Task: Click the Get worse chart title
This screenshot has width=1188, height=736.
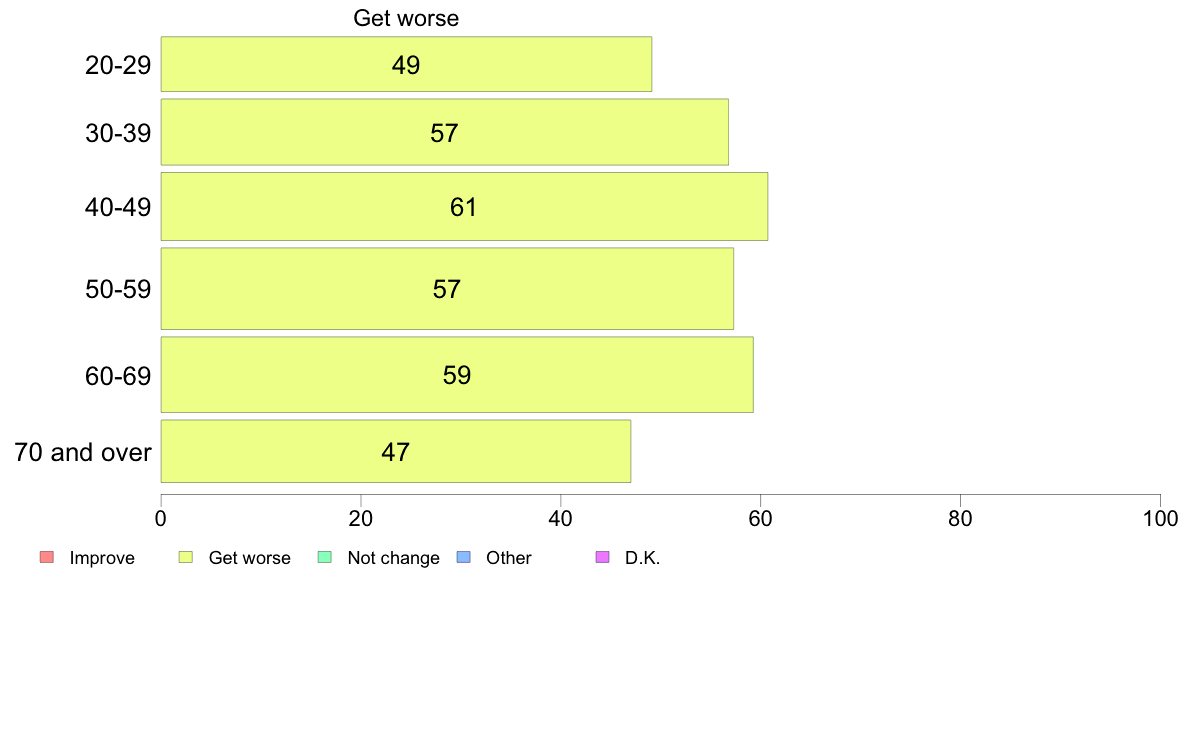Action: [406, 18]
